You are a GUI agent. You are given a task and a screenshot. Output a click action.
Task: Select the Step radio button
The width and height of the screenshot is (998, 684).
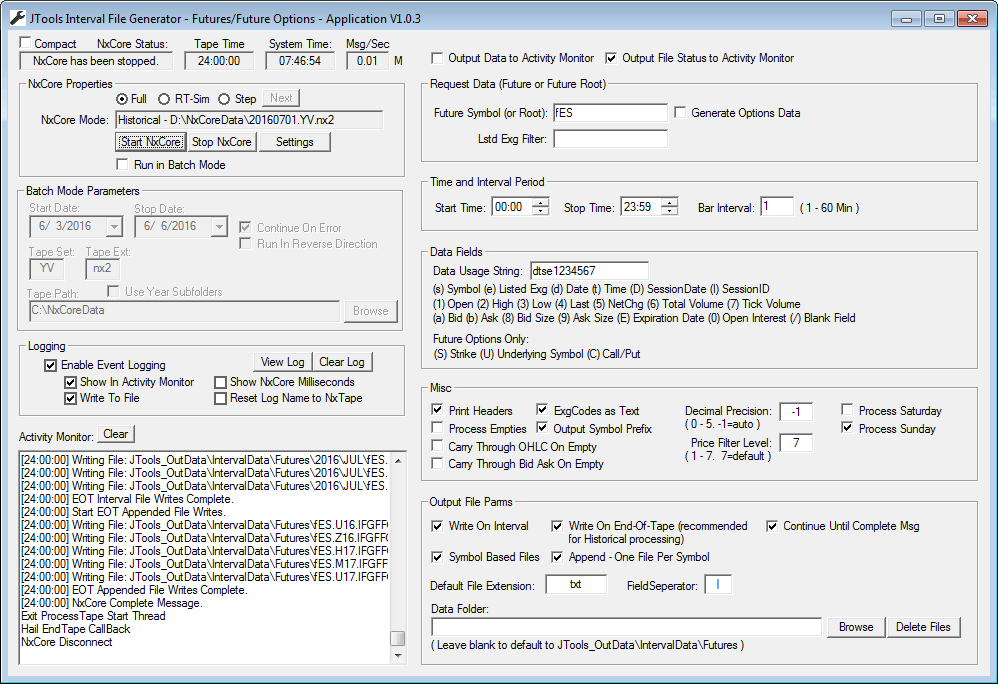click(224, 99)
